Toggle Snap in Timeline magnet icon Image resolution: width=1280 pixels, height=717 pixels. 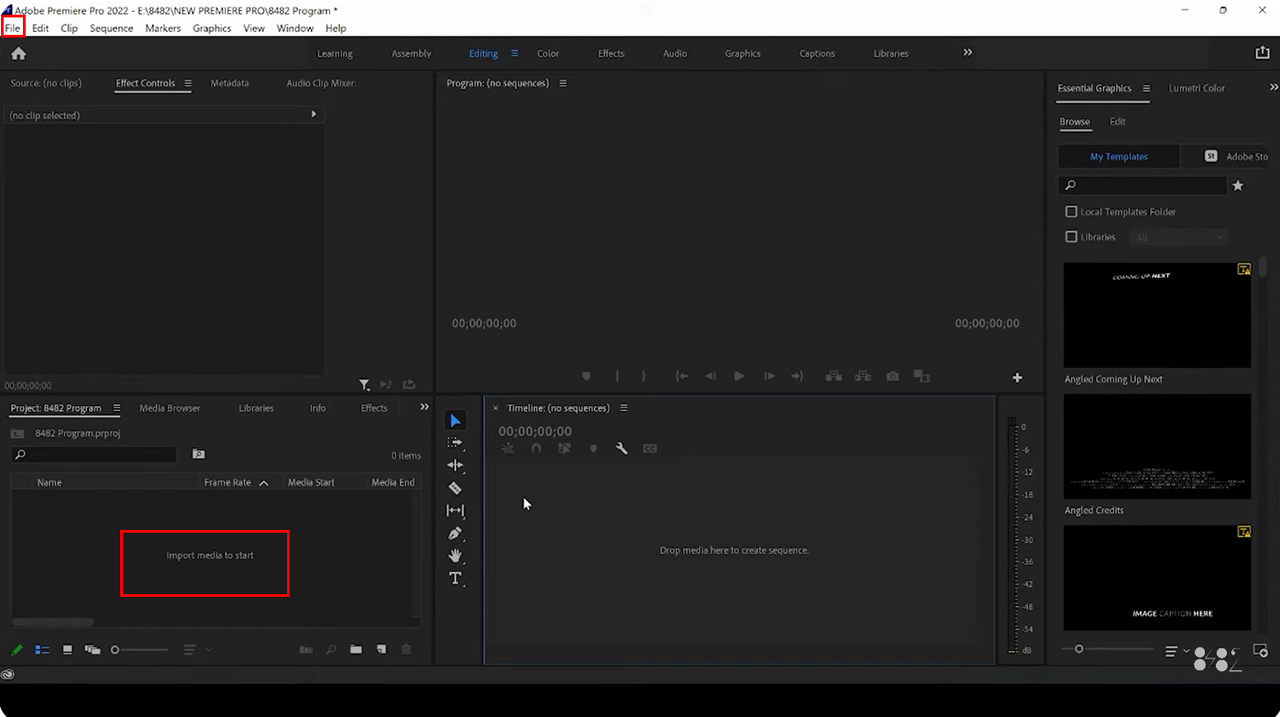(536, 448)
